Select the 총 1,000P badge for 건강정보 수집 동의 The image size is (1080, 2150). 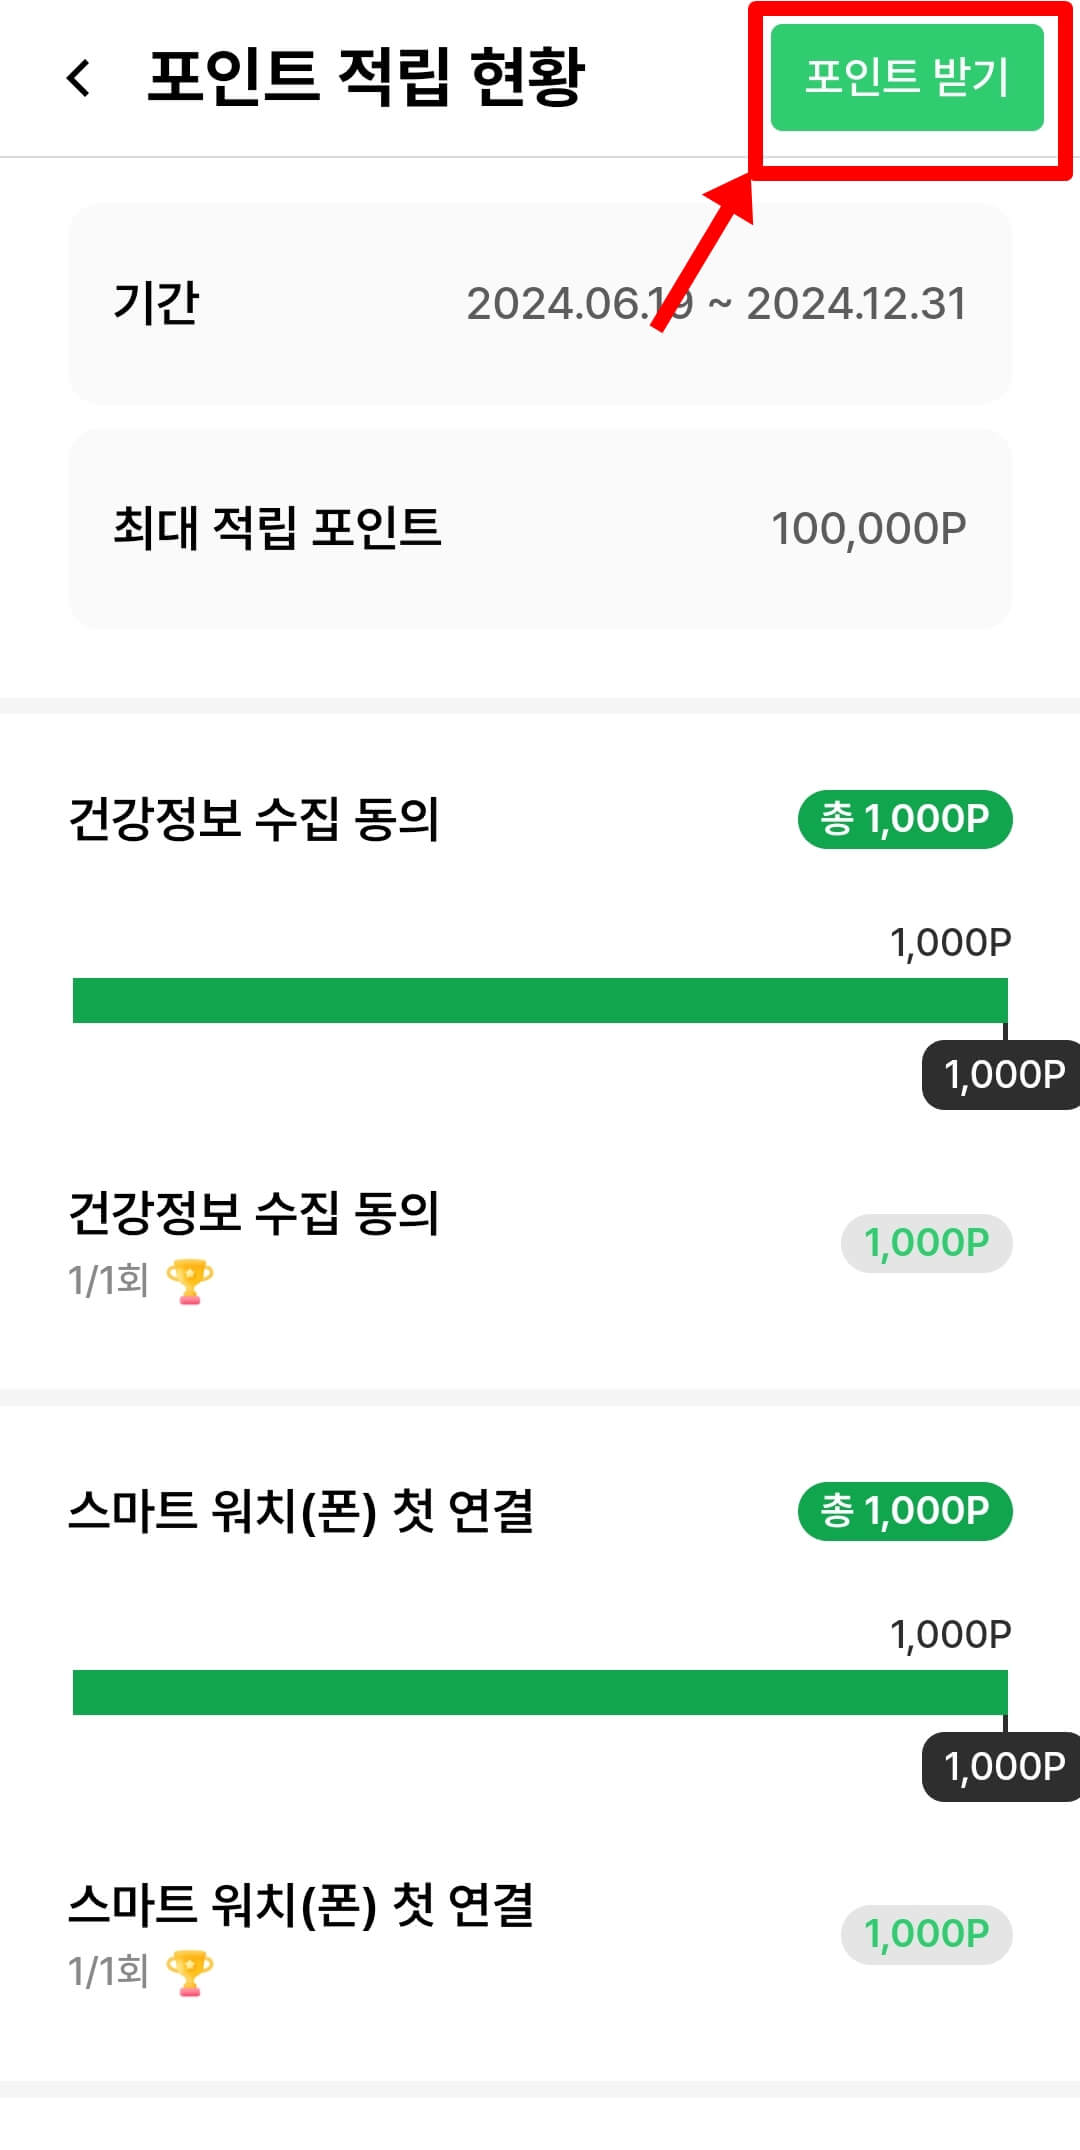(905, 819)
